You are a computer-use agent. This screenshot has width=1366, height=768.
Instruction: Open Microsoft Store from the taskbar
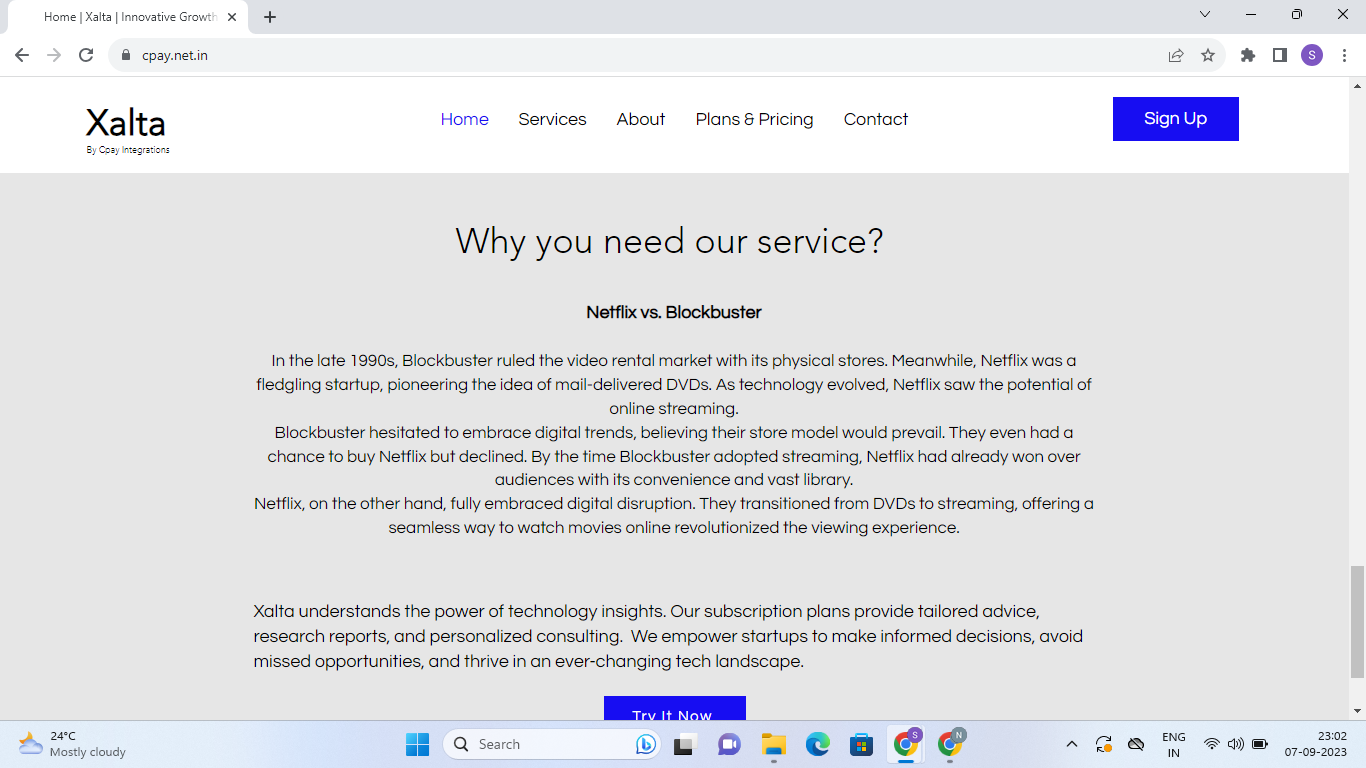[x=862, y=744]
